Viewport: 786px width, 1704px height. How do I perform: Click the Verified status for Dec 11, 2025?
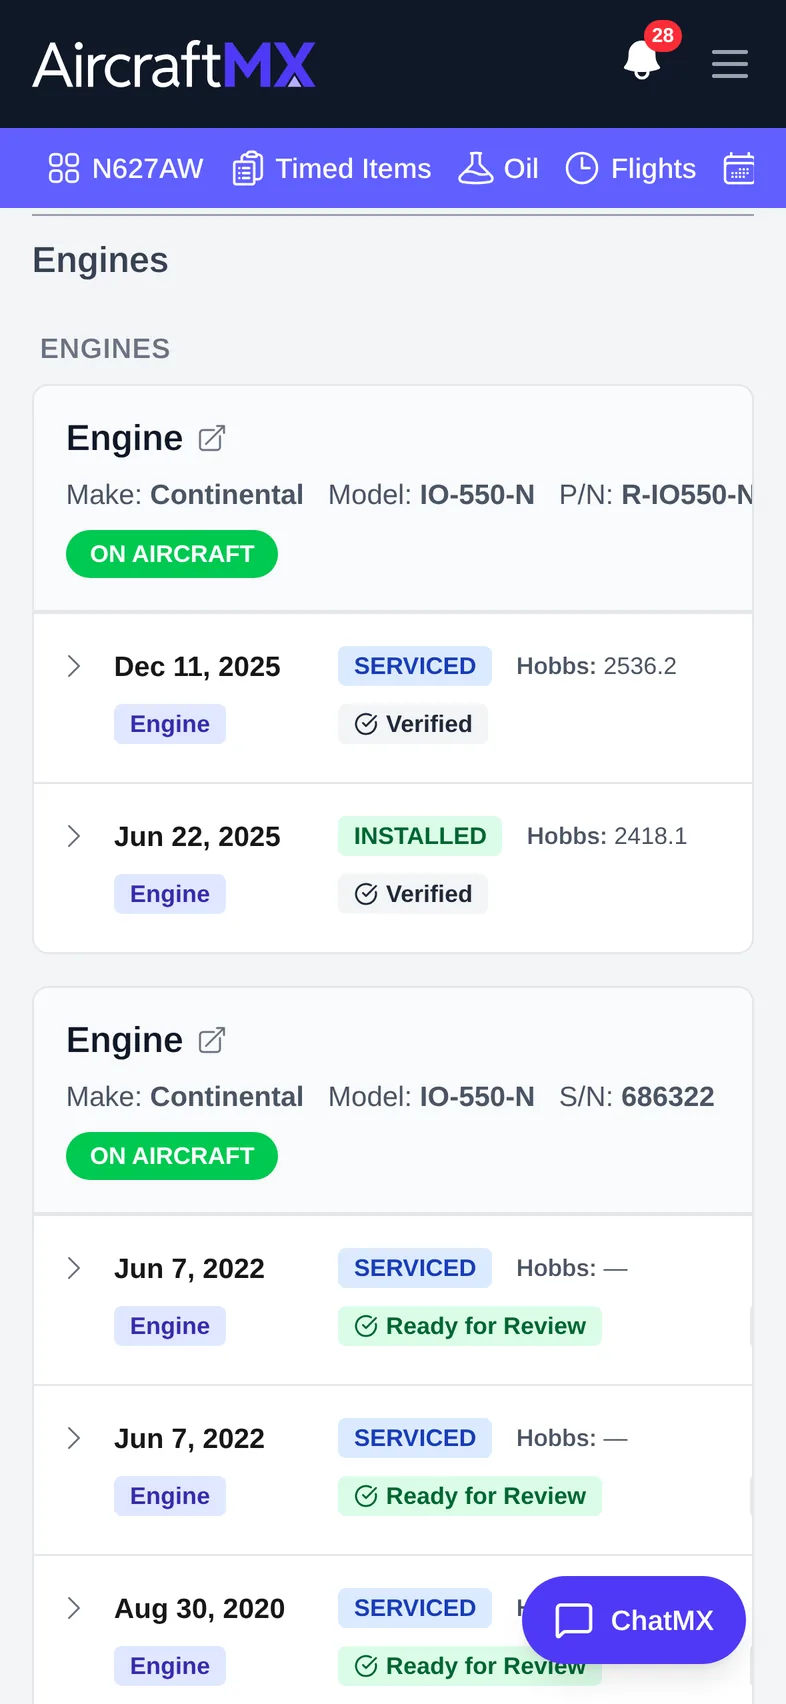tap(413, 724)
